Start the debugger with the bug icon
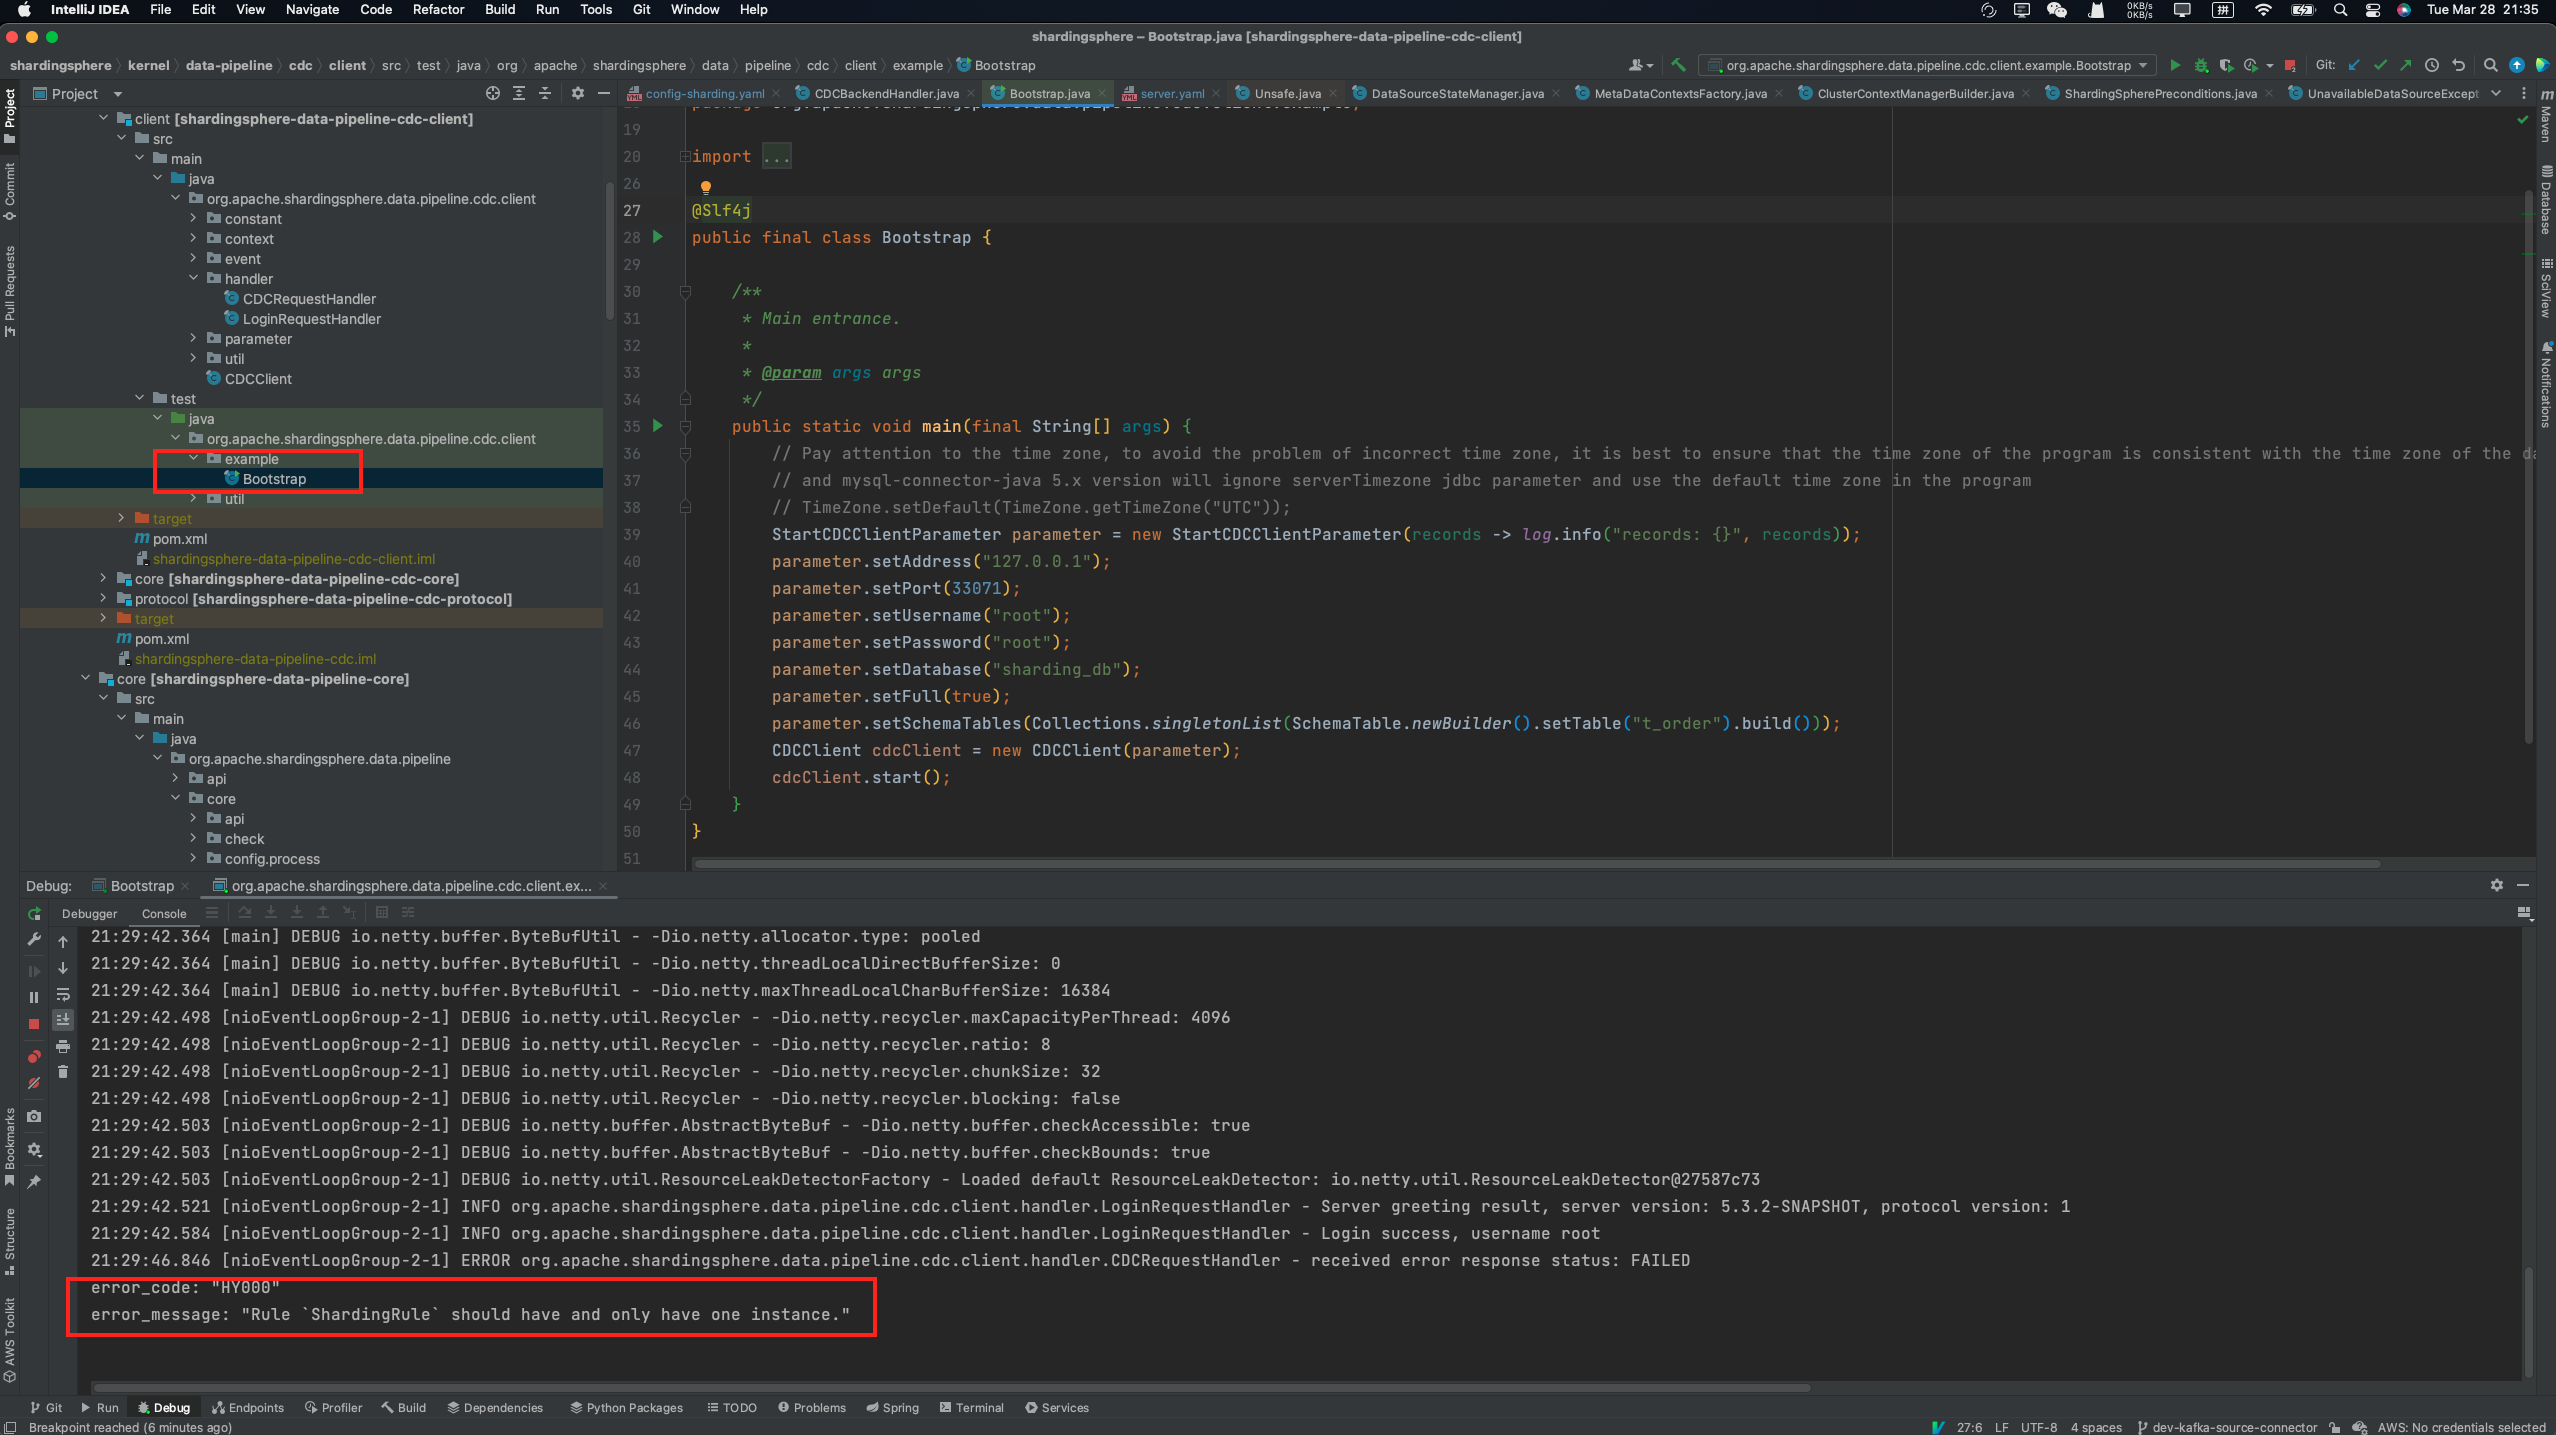The width and height of the screenshot is (2556, 1435). click(x=2202, y=65)
